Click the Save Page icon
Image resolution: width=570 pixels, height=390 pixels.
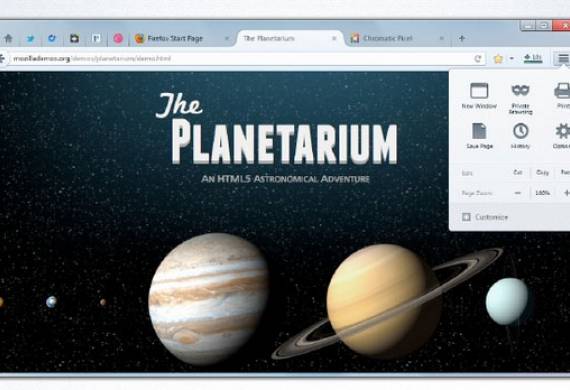pyautogui.click(x=479, y=131)
